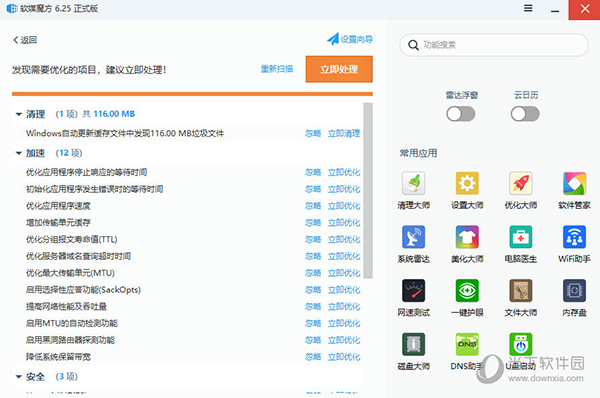Image resolution: width=600 pixels, height=398 pixels.
Task: Ignore 初始化应用程序发生错误时的等待时间
Action: [313, 189]
